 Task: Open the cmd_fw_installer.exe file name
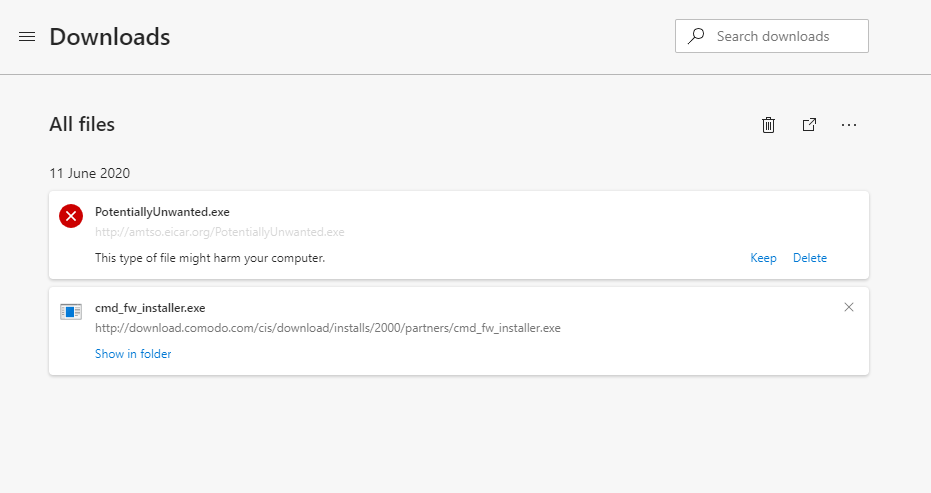point(150,308)
